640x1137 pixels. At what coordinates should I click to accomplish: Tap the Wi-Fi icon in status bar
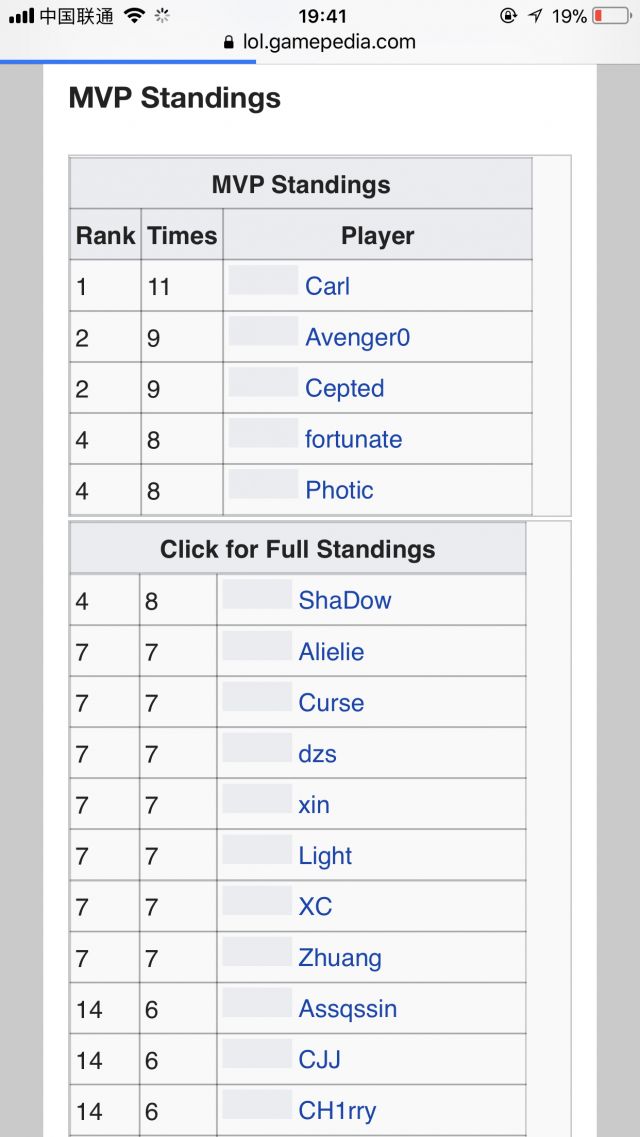tap(133, 16)
